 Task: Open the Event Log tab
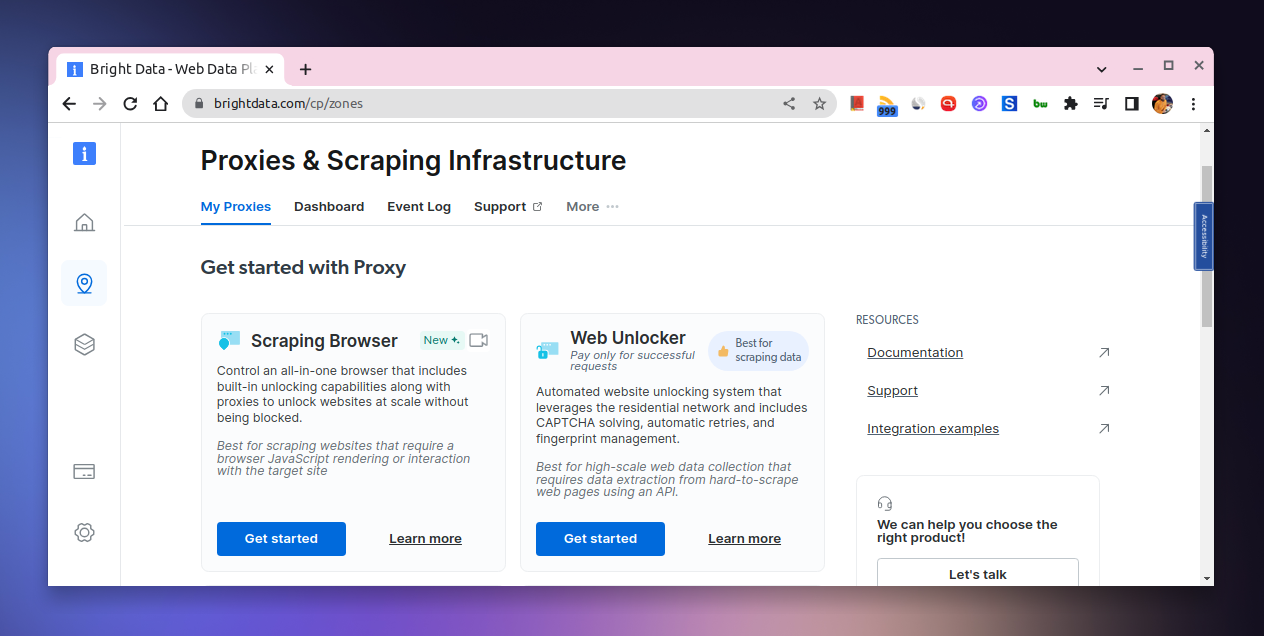tap(419, 207)
